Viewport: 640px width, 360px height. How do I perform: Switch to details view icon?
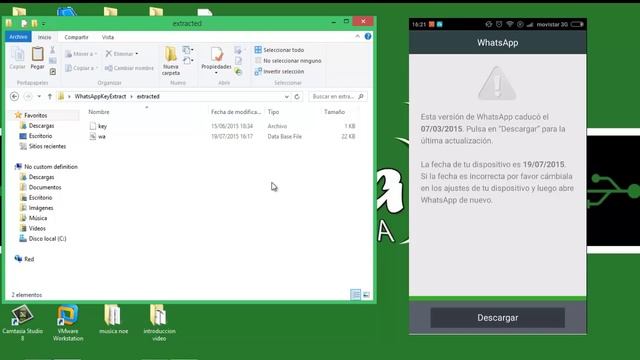356,295
